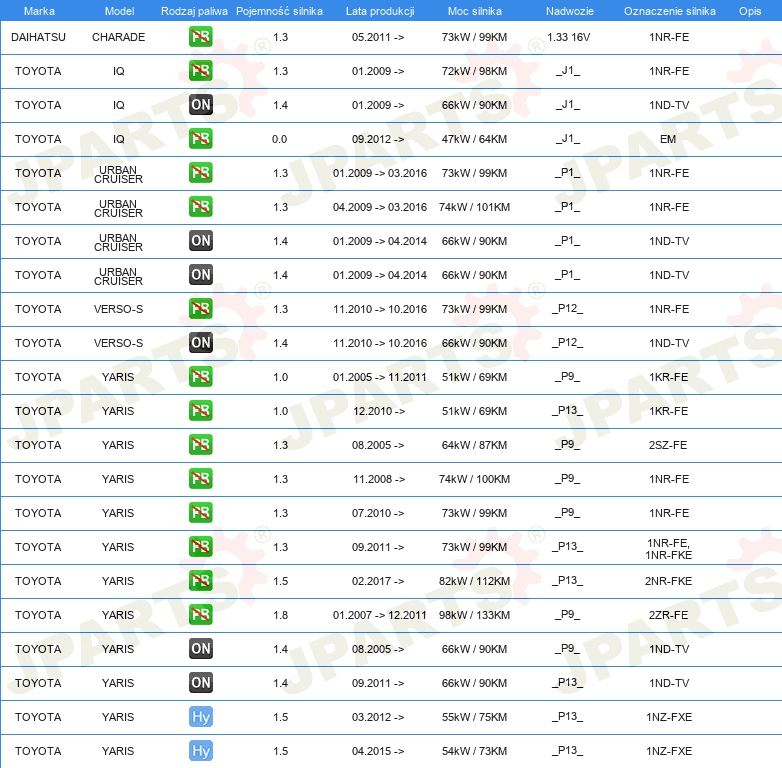This screenshot has height=768, width=782.
Task: Click the petrol icon for Yaris 74kW / 100KM
Action: (x=200, y=479)
